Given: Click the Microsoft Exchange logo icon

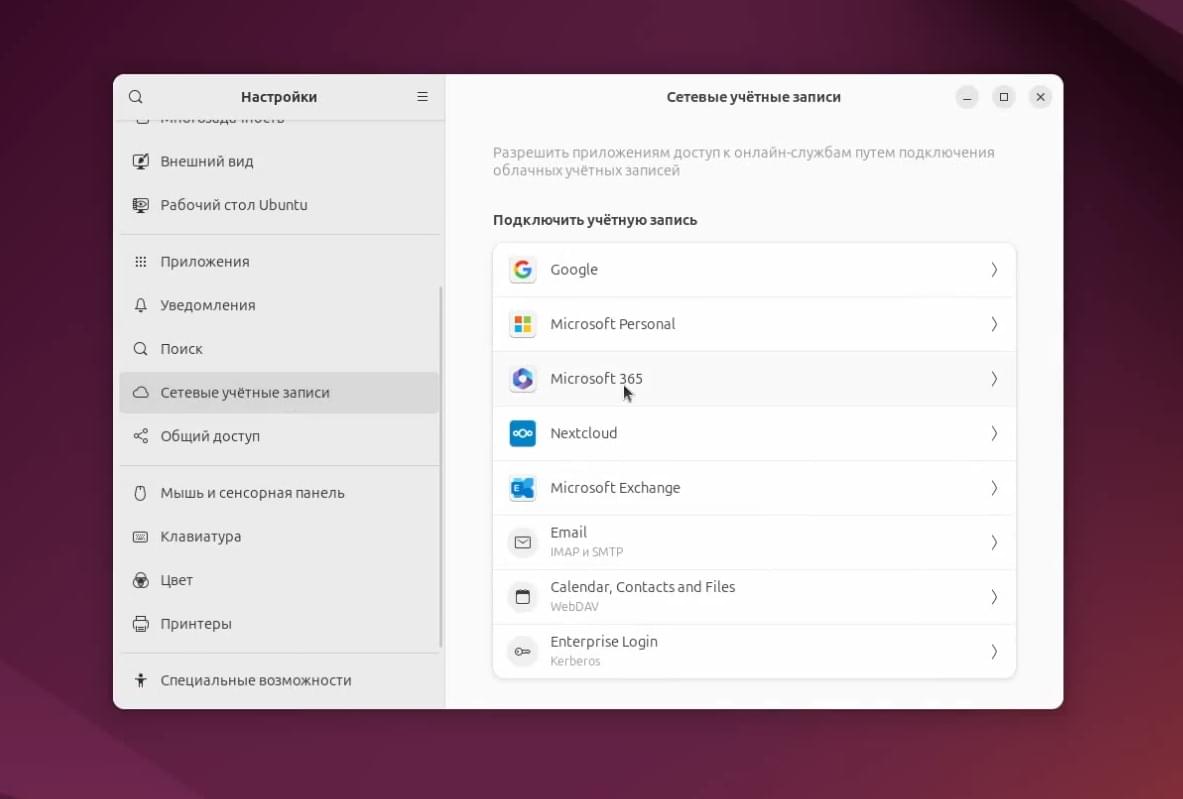Looking at the screenshot, I should coord(523,488).
